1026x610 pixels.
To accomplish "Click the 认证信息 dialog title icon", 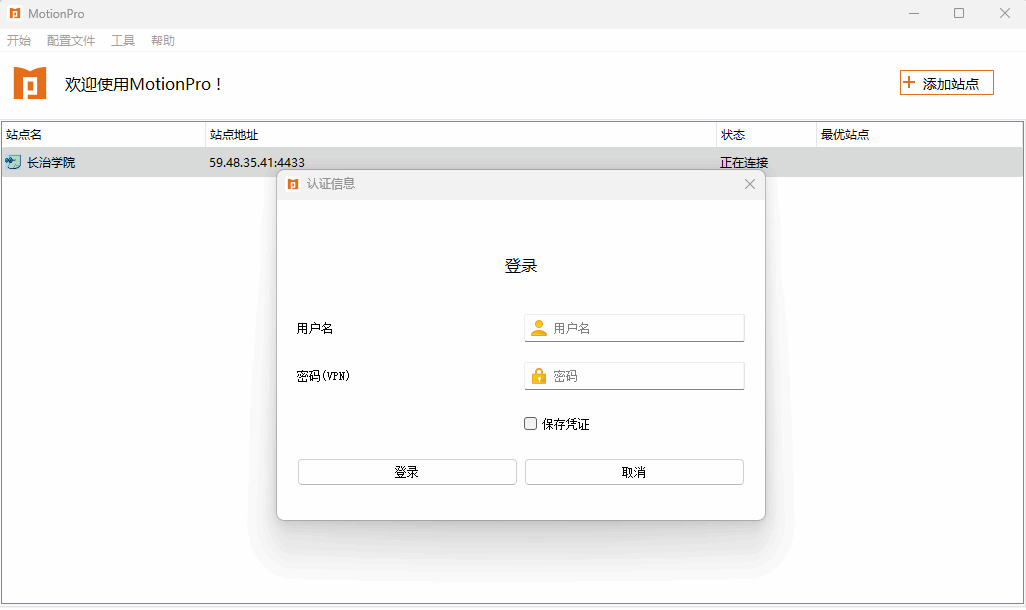I will click(293, 184).
